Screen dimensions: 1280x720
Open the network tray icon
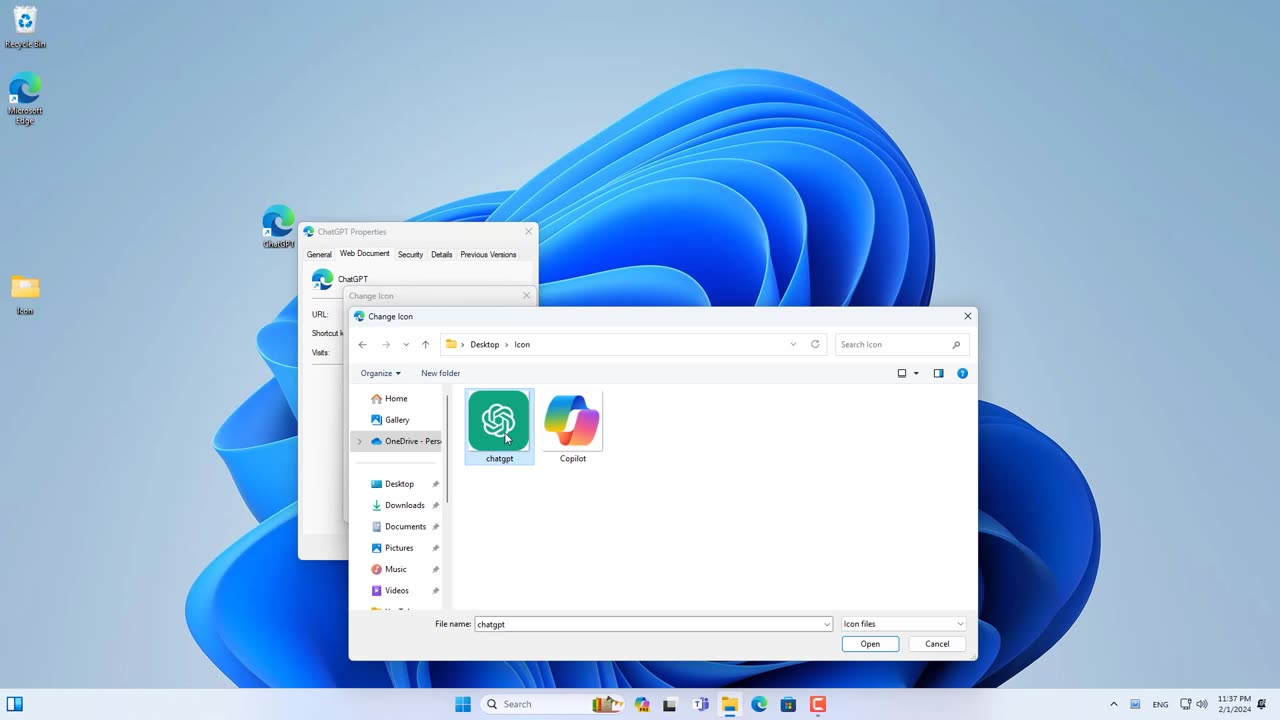(1186, 704)
